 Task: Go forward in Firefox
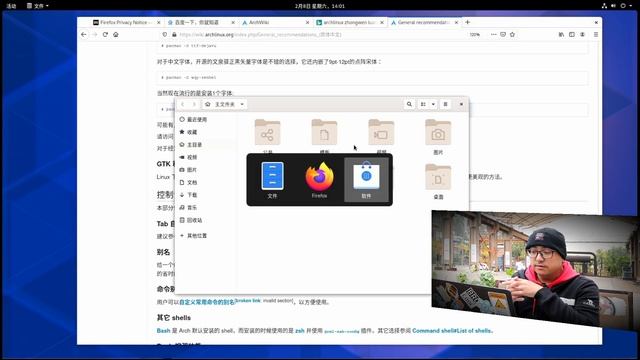[x=95, y=35]
